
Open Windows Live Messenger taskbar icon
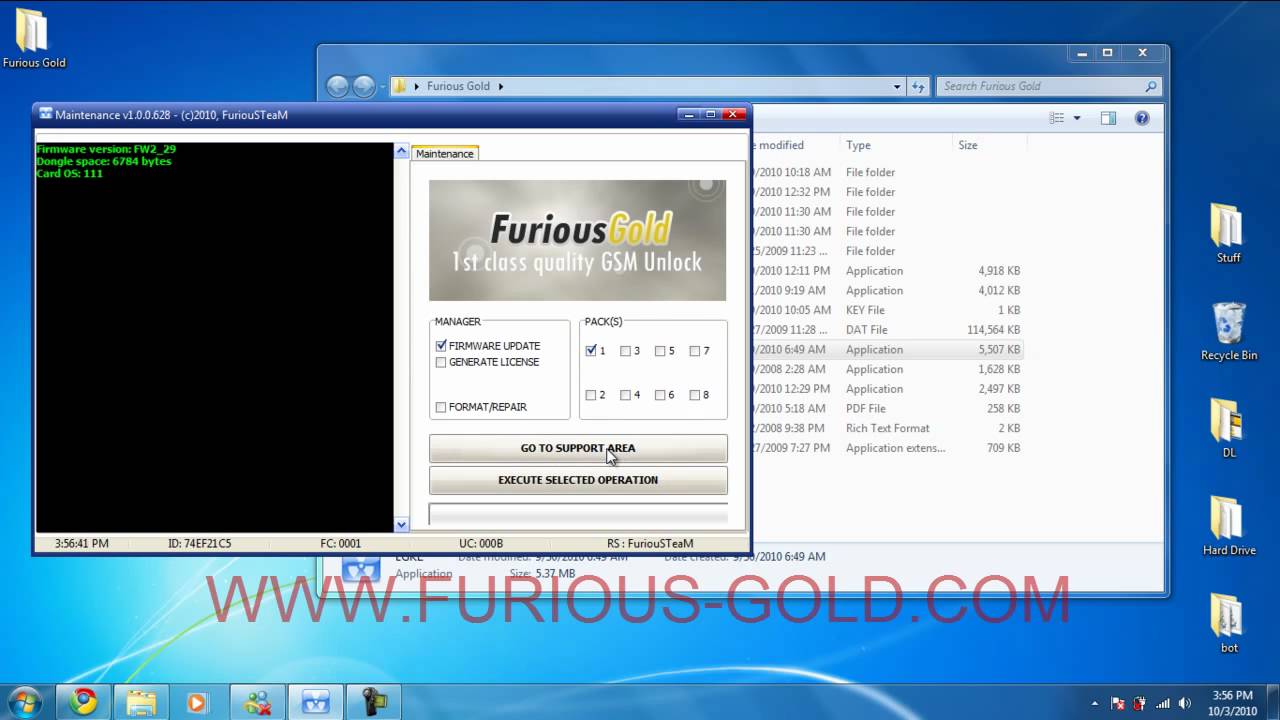point(258,702)
